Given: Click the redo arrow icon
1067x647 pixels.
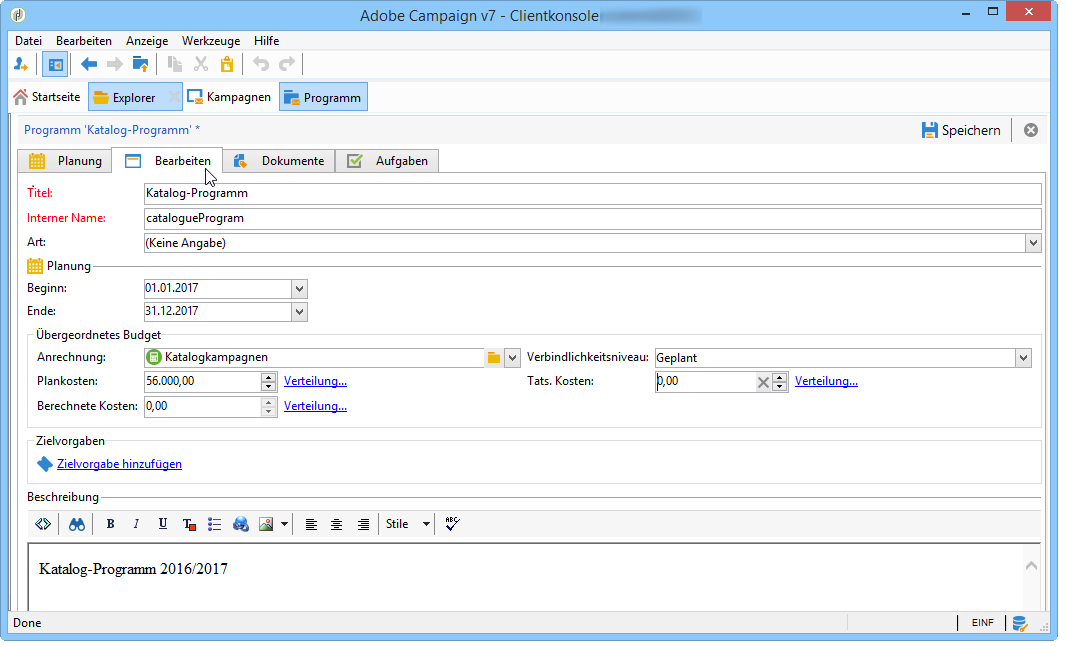Looking at the screenshot, I should click(x=287, y=65).
